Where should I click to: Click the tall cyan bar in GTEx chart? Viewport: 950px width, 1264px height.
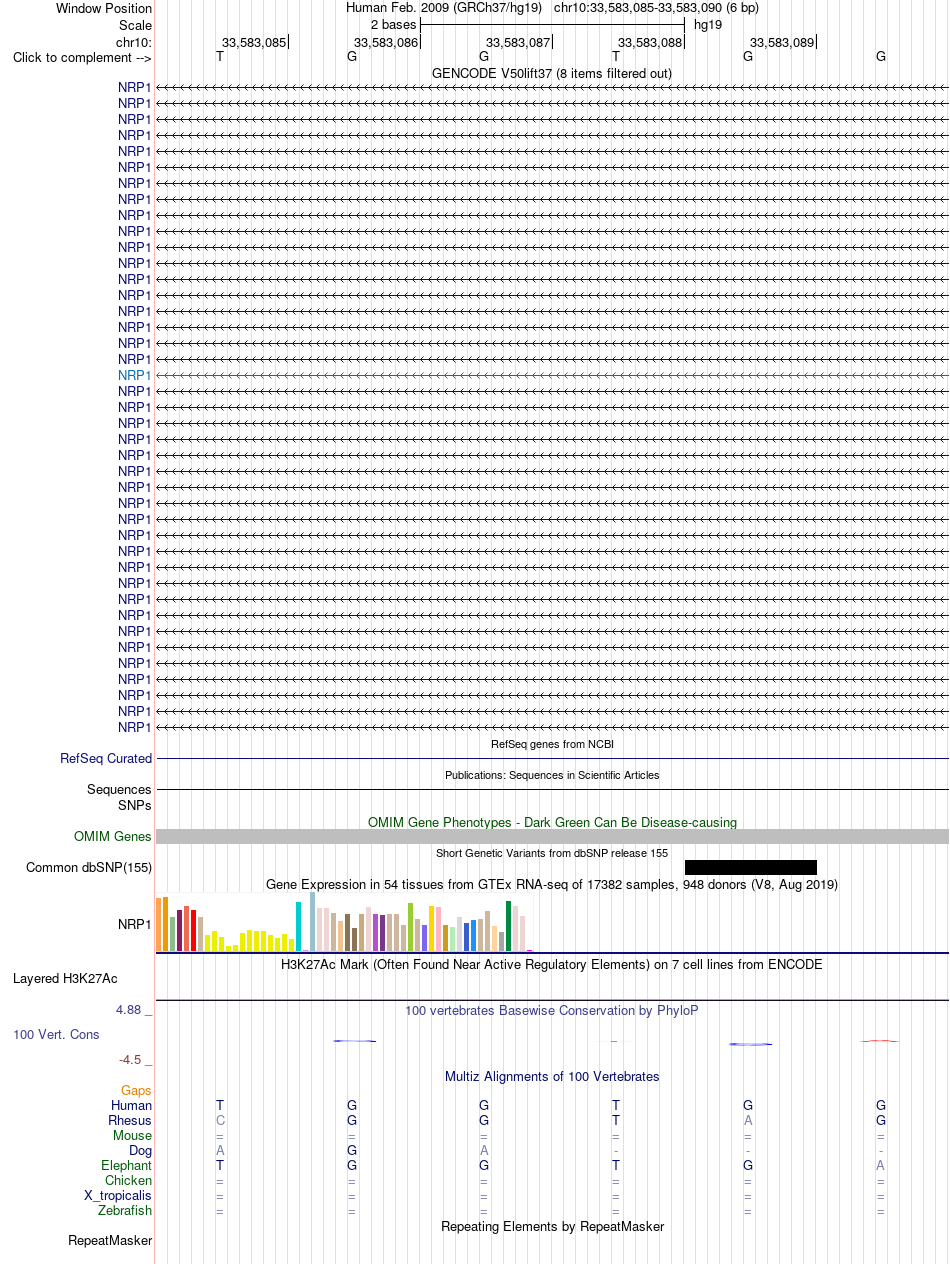[298, 926]
